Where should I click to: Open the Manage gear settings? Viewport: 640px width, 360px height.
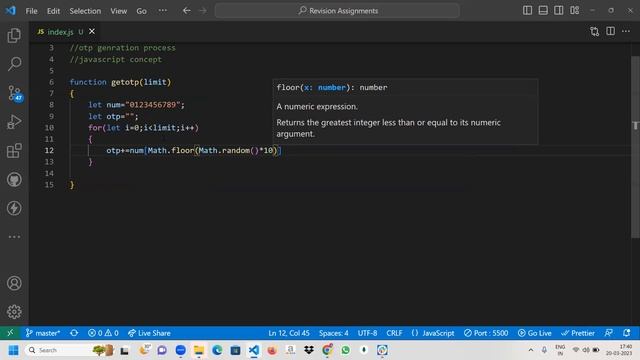(14, 312)
